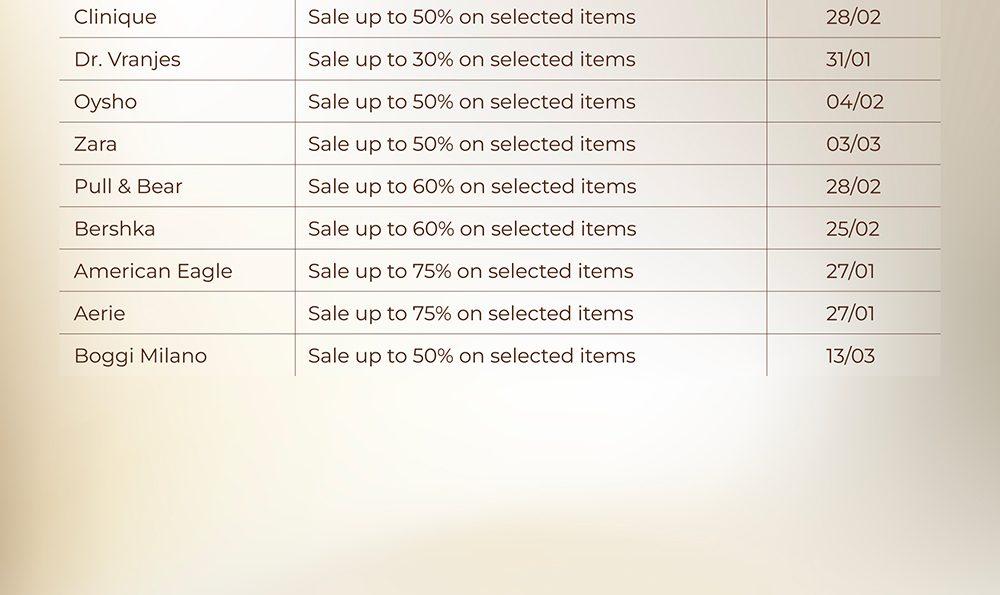Click American Eagle's 75% sale description

pos(470,271)
